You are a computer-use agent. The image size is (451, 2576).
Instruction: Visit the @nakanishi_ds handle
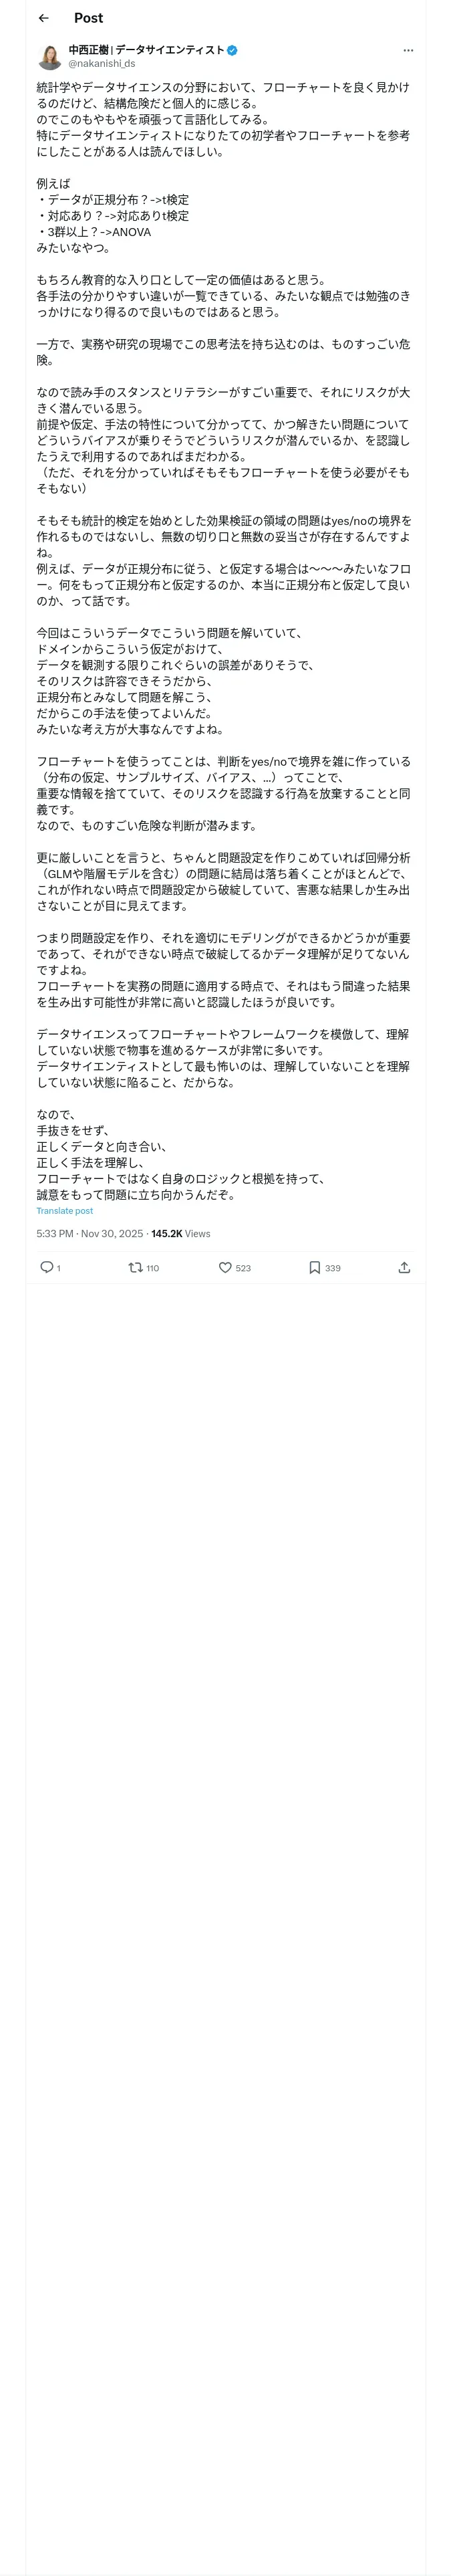pyautogui.click(x=102, y=64)
